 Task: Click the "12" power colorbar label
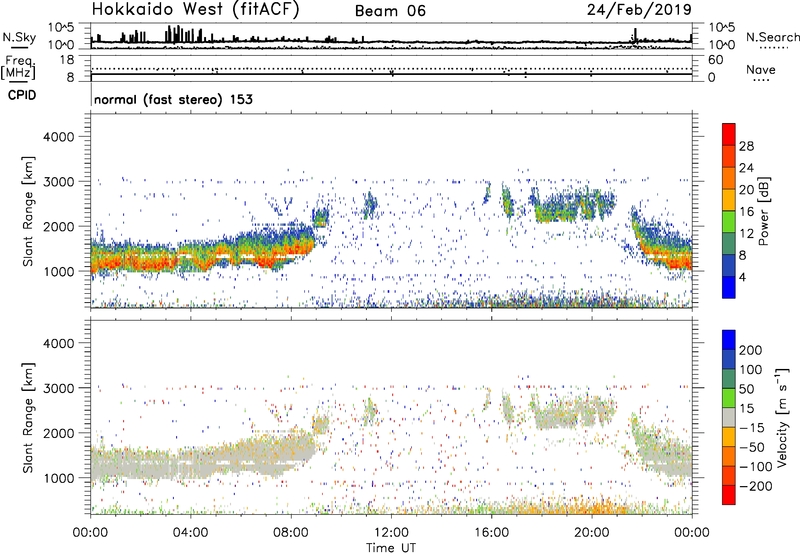coord(746,234)
